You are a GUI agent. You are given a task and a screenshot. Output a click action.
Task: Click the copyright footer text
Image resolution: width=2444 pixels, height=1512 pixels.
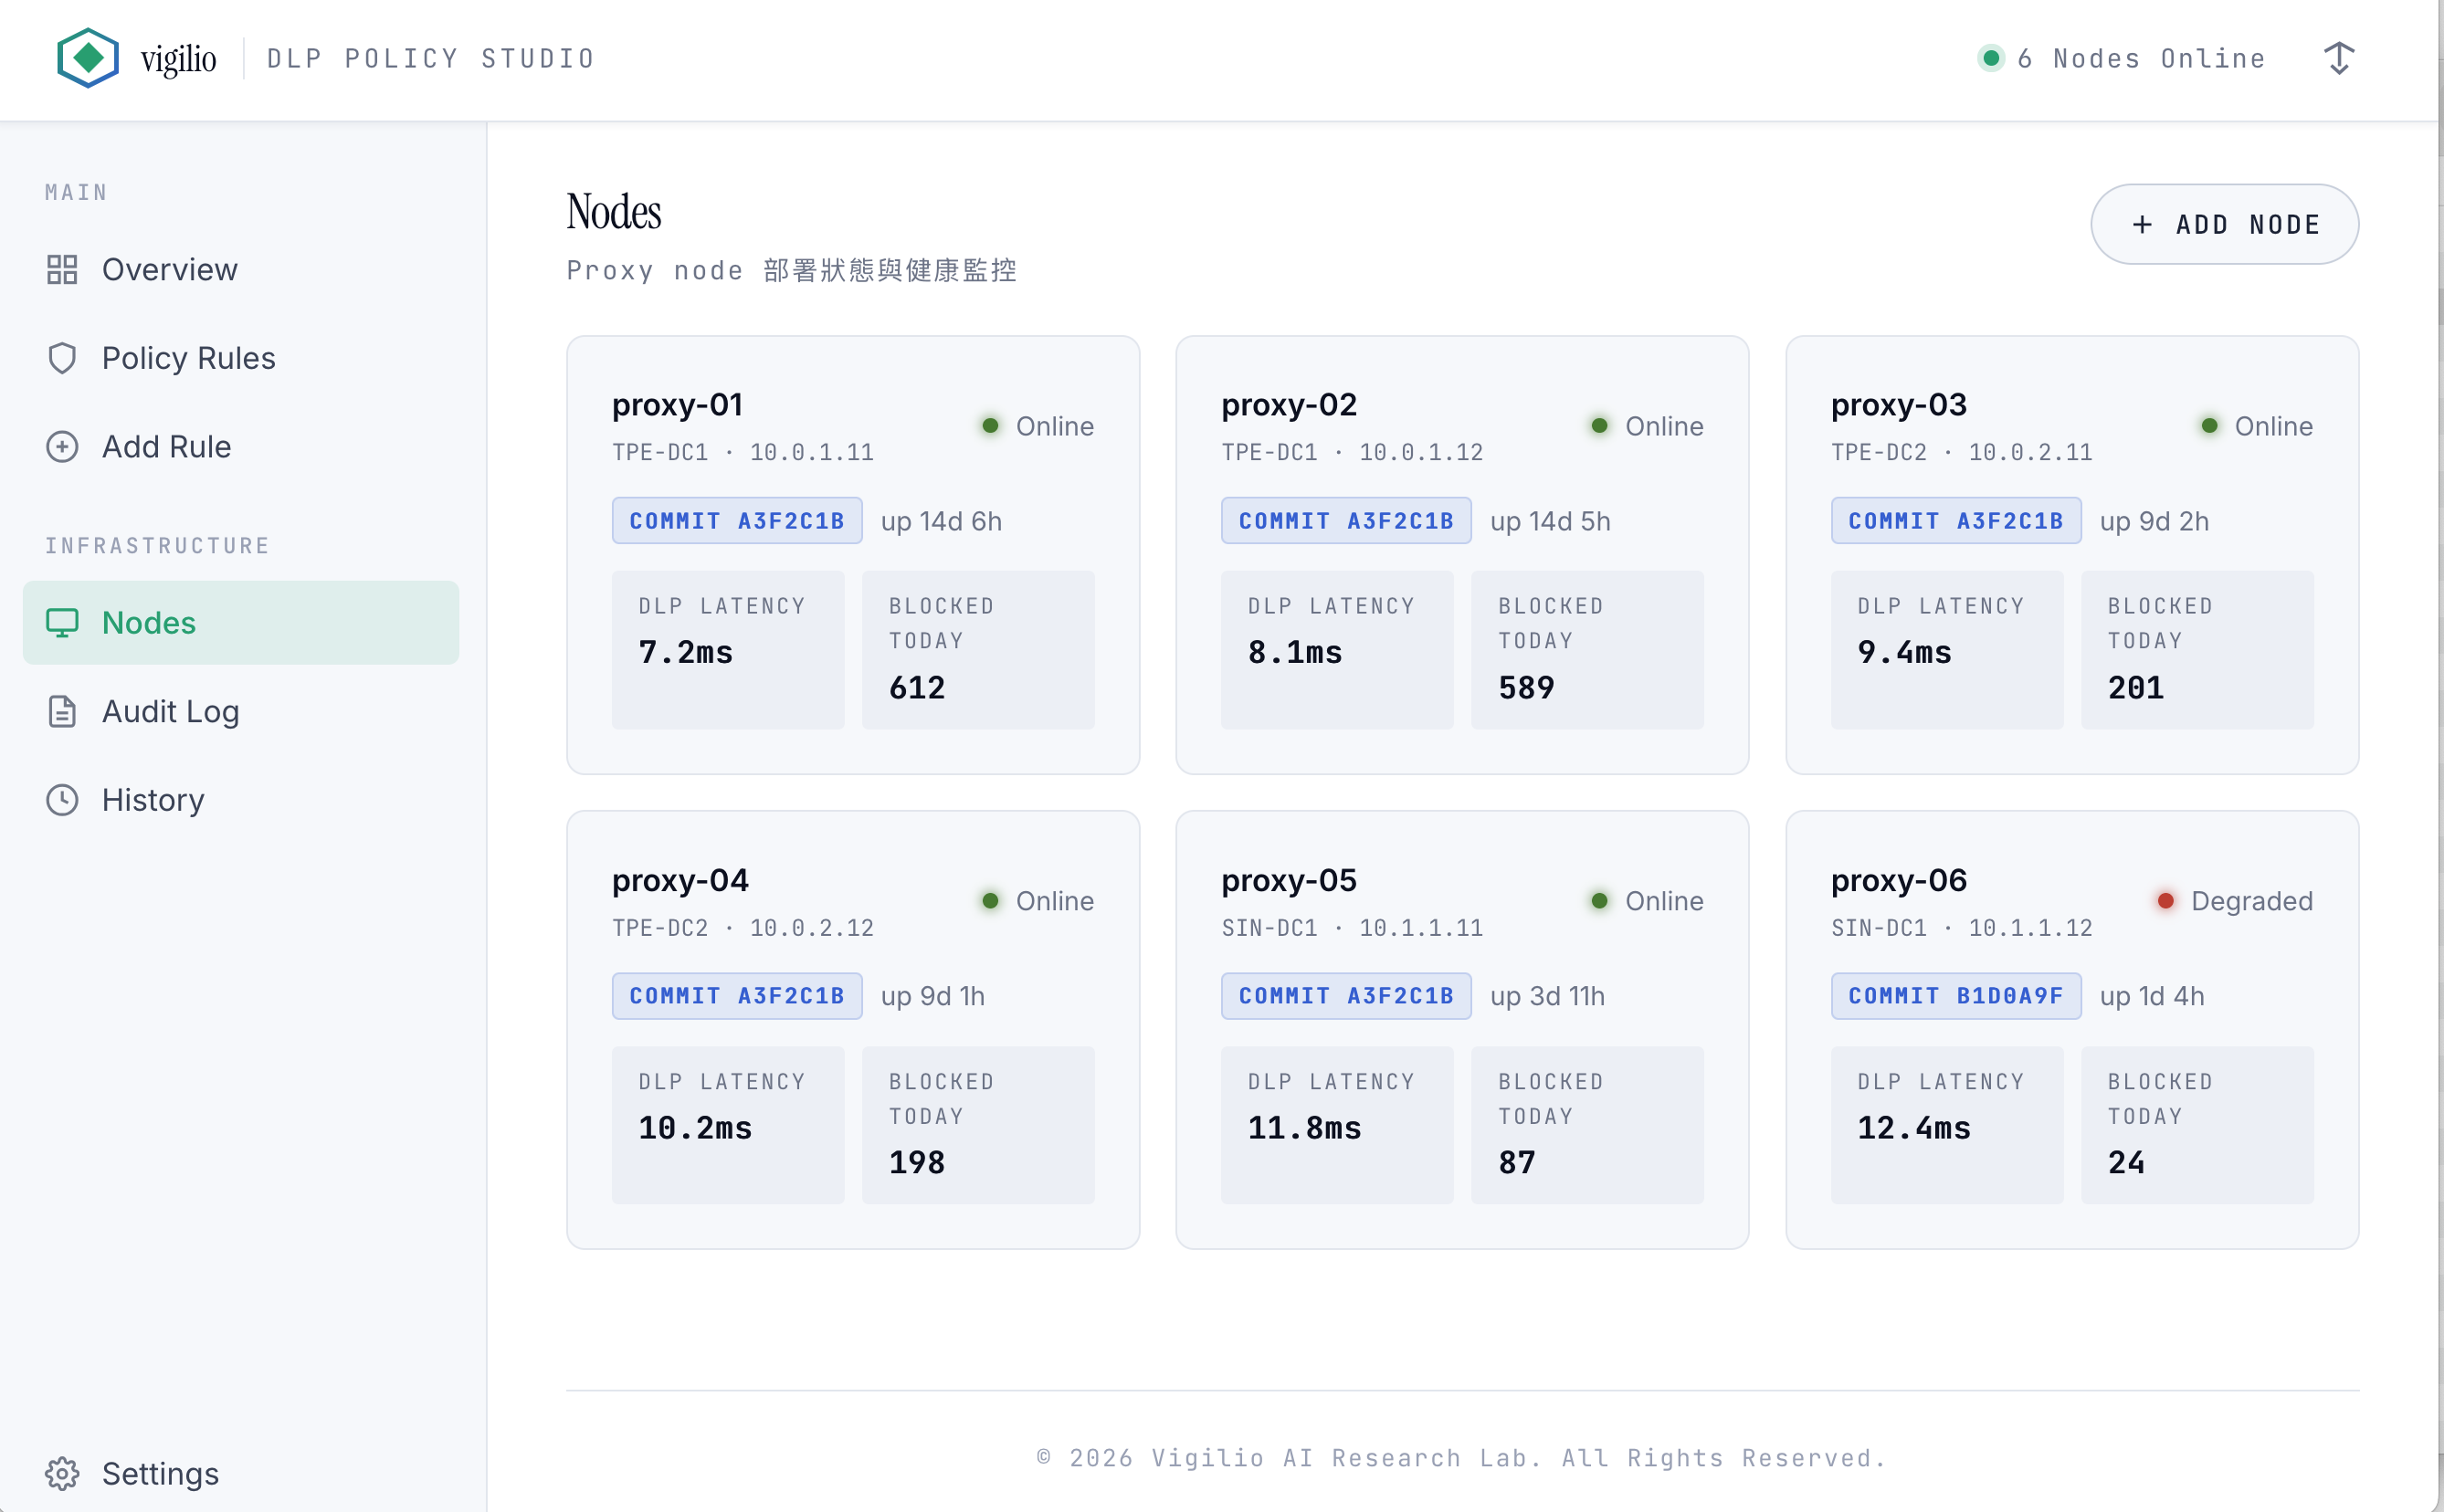[x=1461, y=1458]
